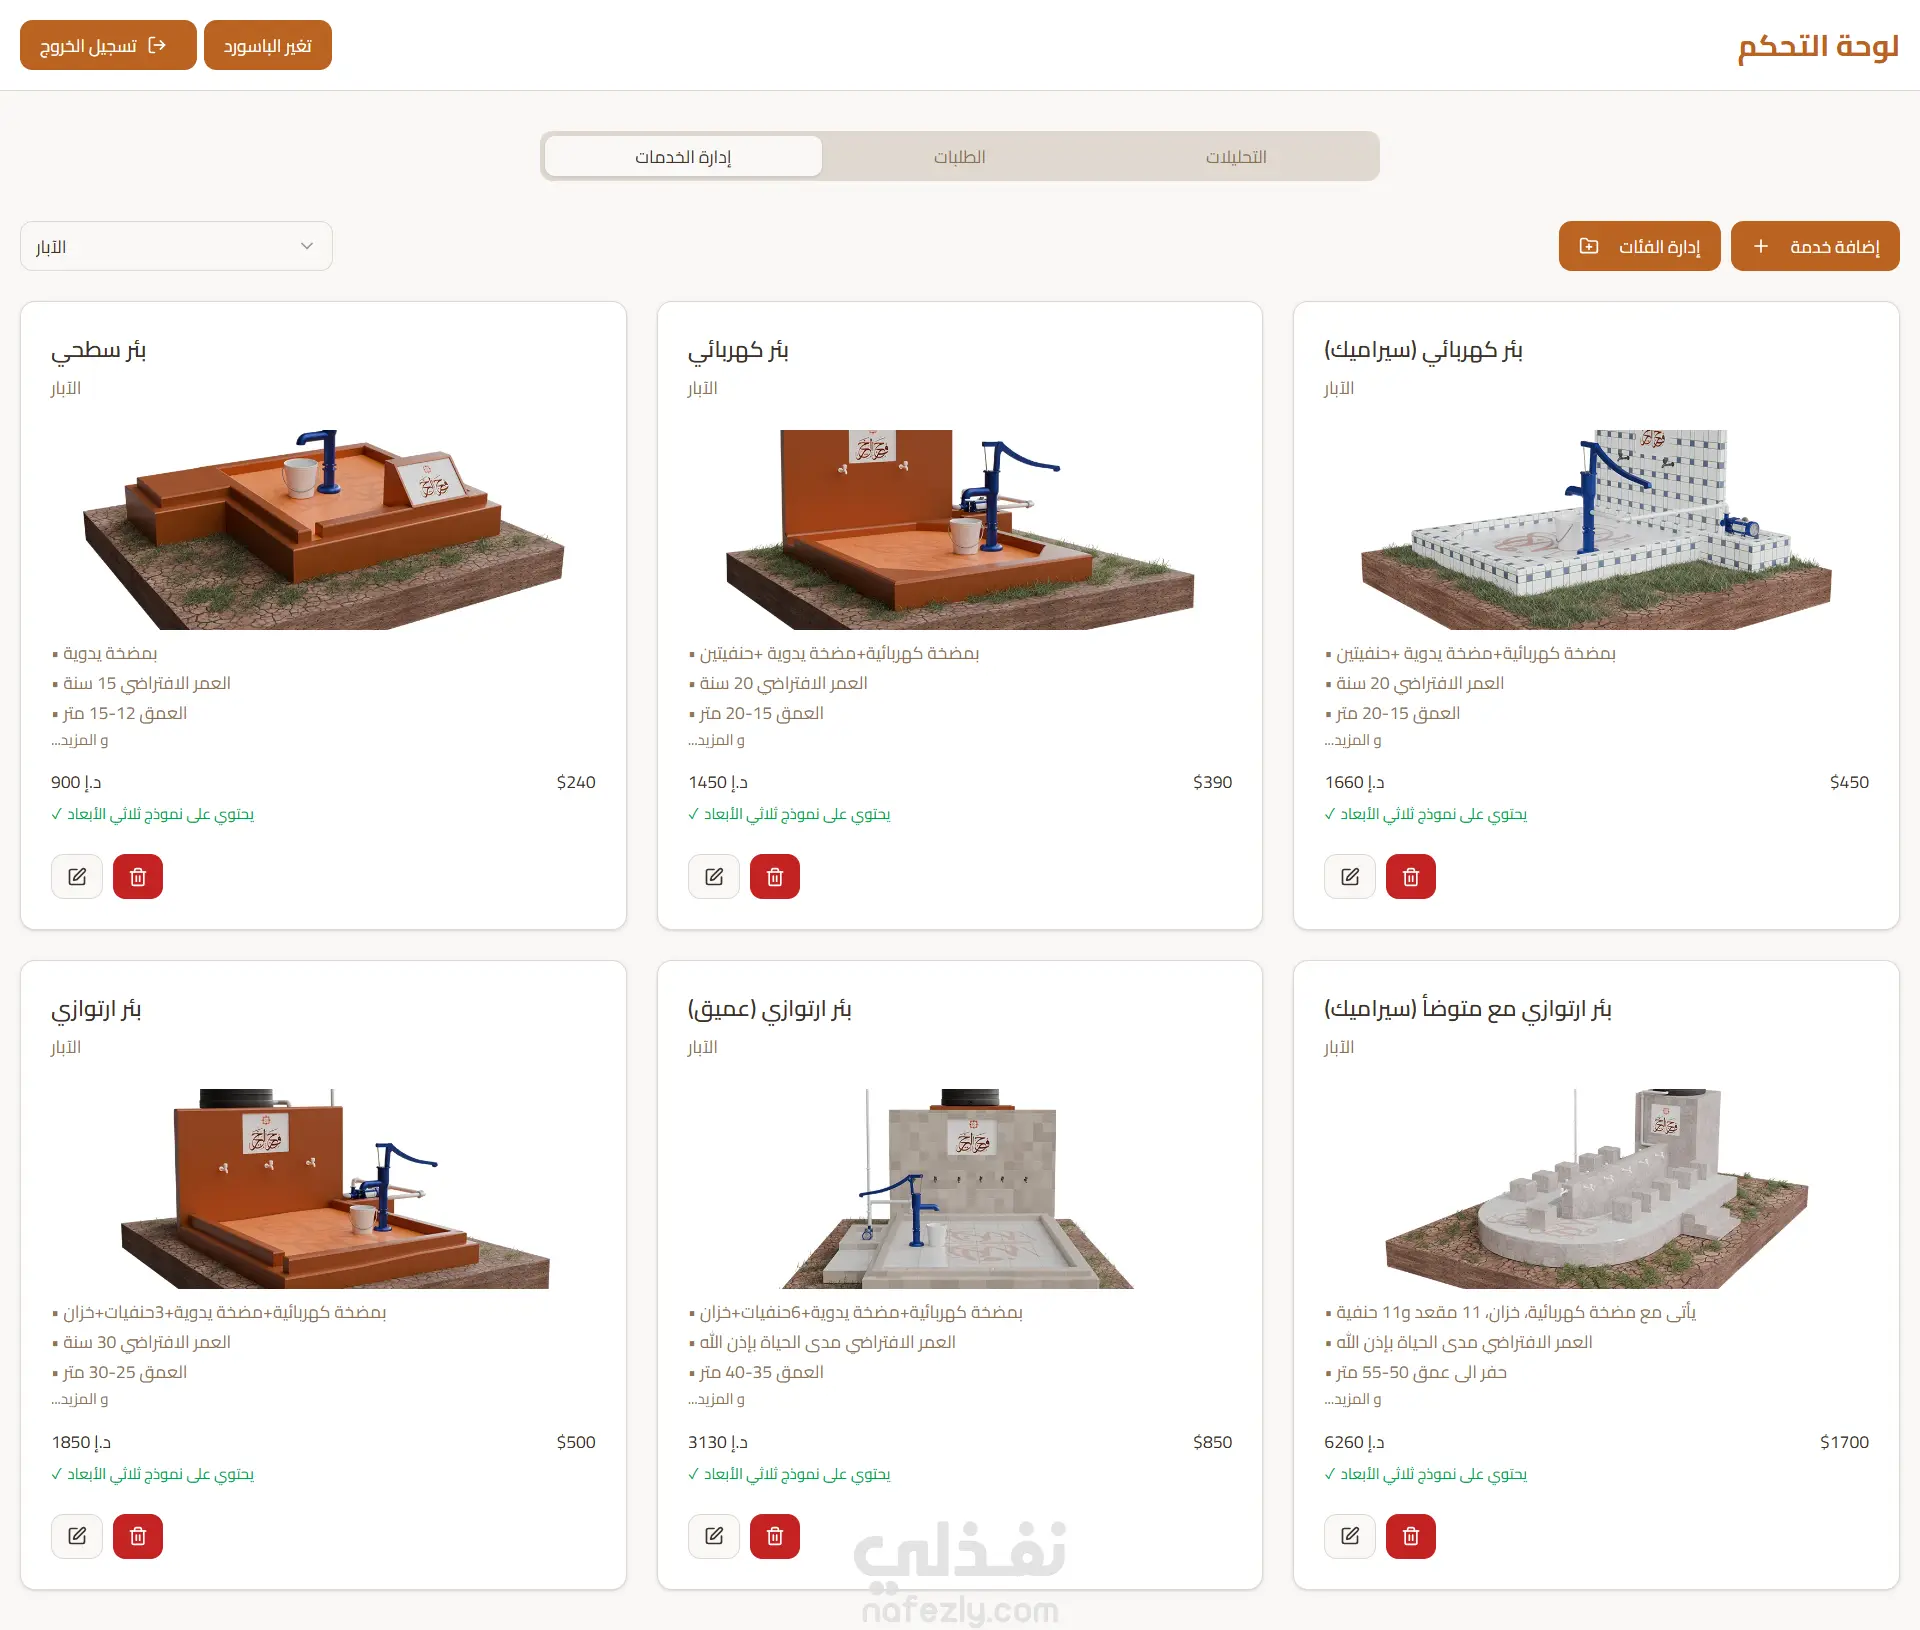Click trash icon on بئر كهربائي card
The width and height of the screenshot is (1920, 1630).
coord(775,877)
